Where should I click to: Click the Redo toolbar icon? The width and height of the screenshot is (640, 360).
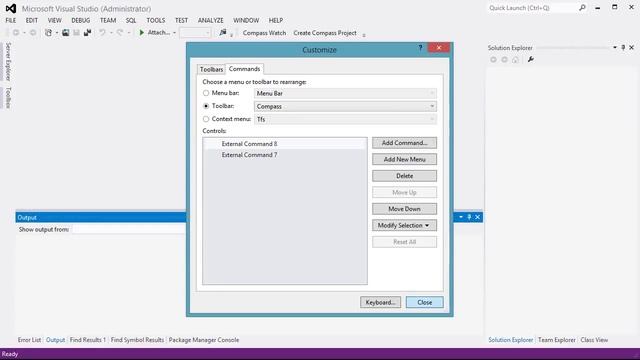pos(120,33)
